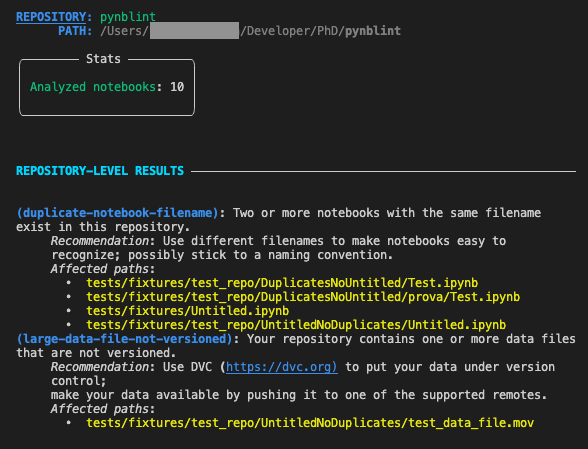Click the Stats box title
The width and height of the screenshot is (588, 449).
coord(103,59)
